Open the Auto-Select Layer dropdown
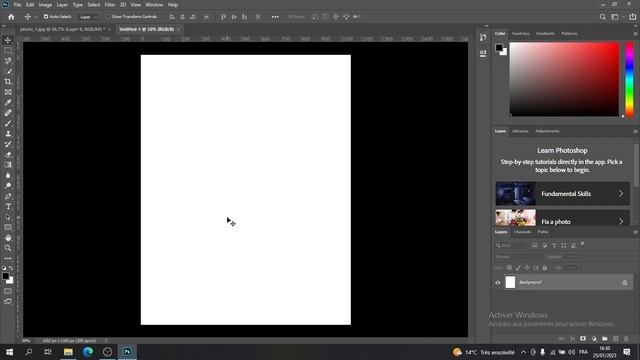This screenshot has height=360, width=640. (x=89, y=17)
